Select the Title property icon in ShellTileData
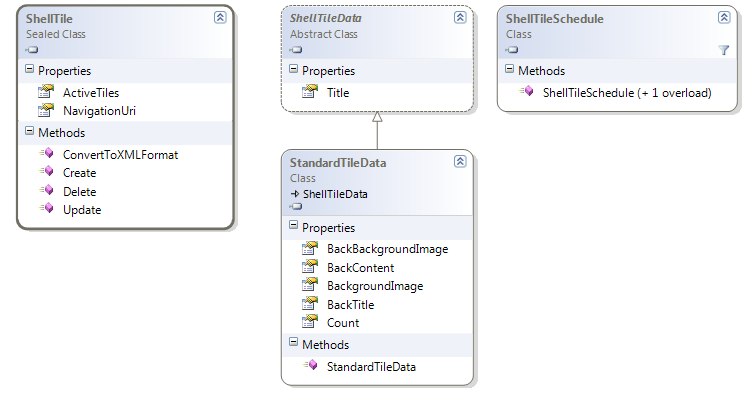 [x=310, y=92]
